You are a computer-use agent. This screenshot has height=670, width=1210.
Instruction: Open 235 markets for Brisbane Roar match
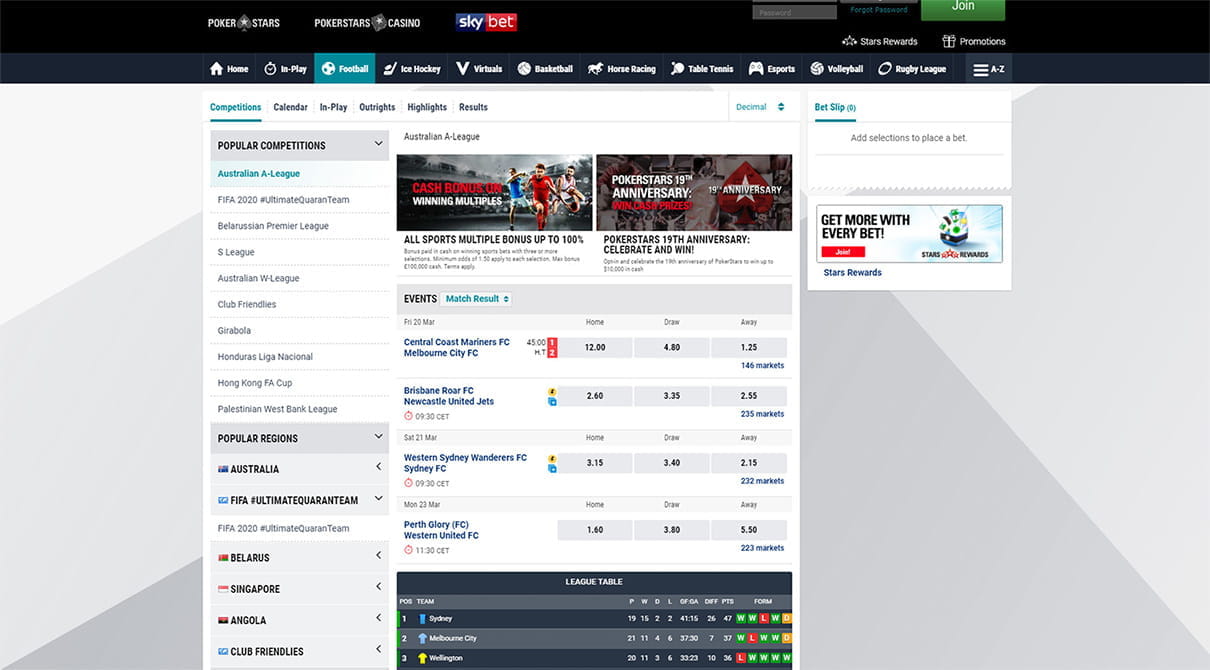pos(762,414)
